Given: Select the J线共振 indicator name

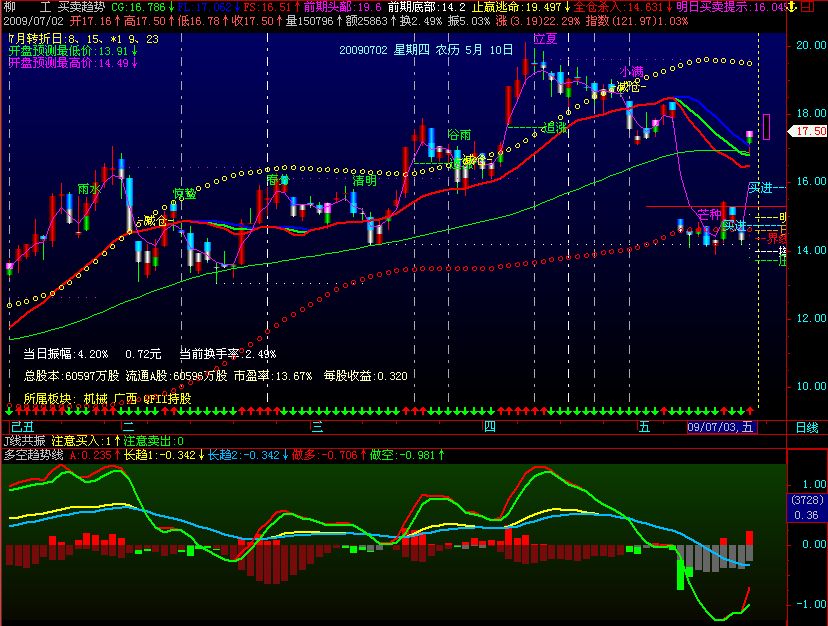Looking at the screenshot, I should coord(24,441).
